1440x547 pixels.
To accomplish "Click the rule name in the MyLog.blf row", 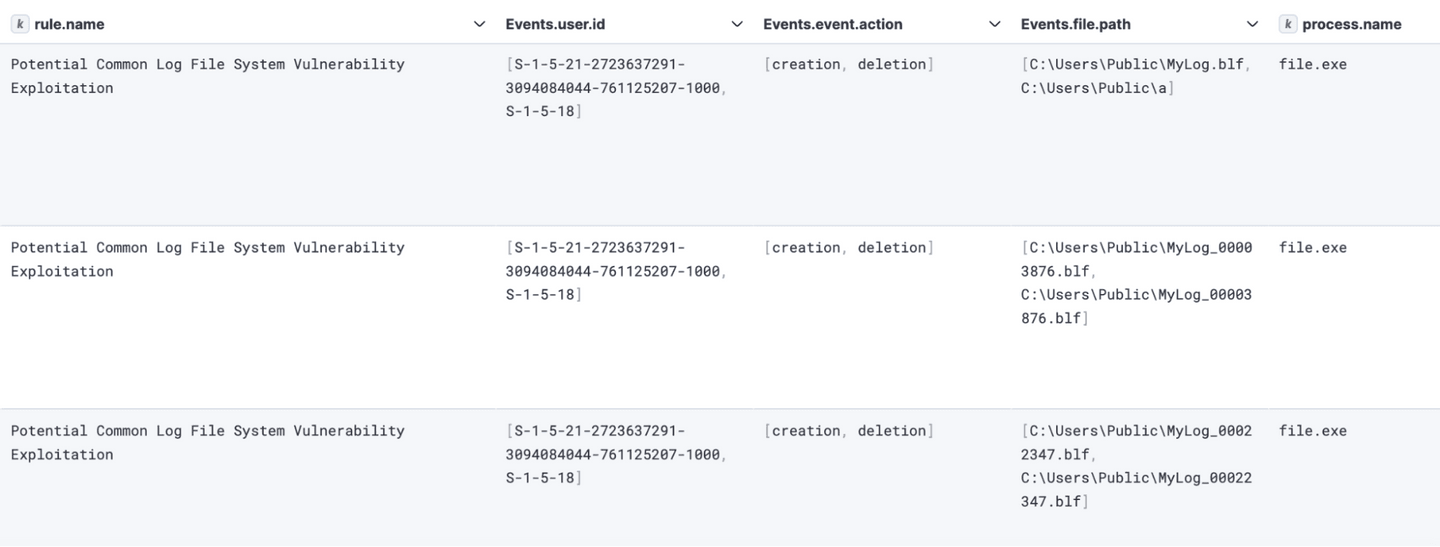I will pos(207,76).
